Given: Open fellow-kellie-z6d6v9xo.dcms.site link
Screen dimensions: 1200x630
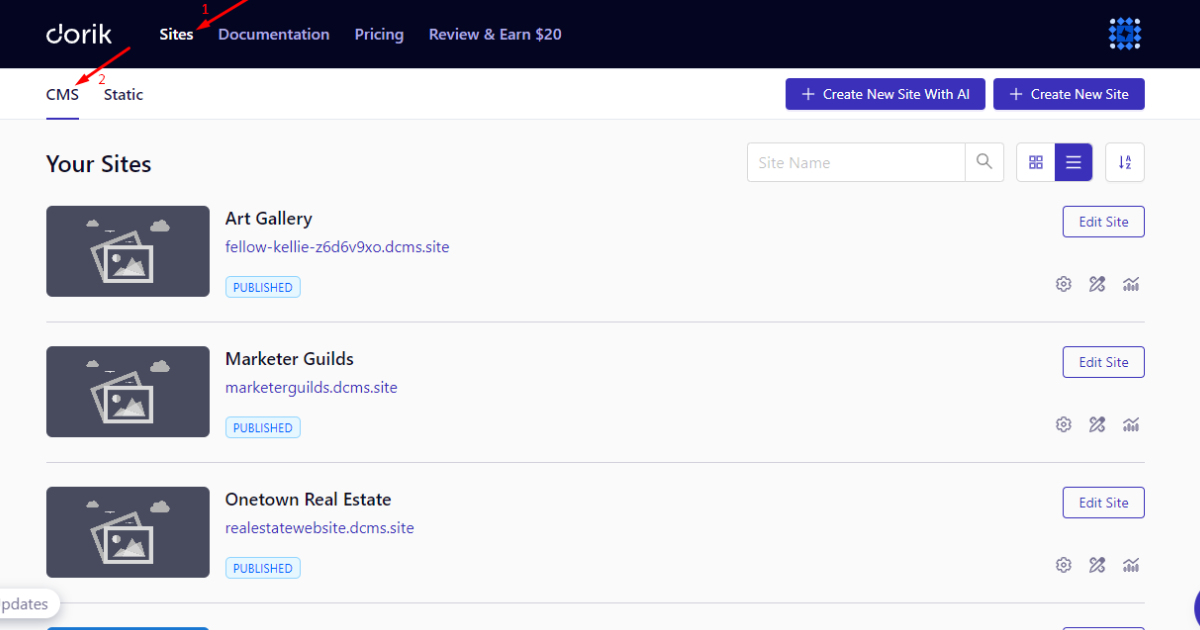Looking at the screenshot, I should point(337,246).
